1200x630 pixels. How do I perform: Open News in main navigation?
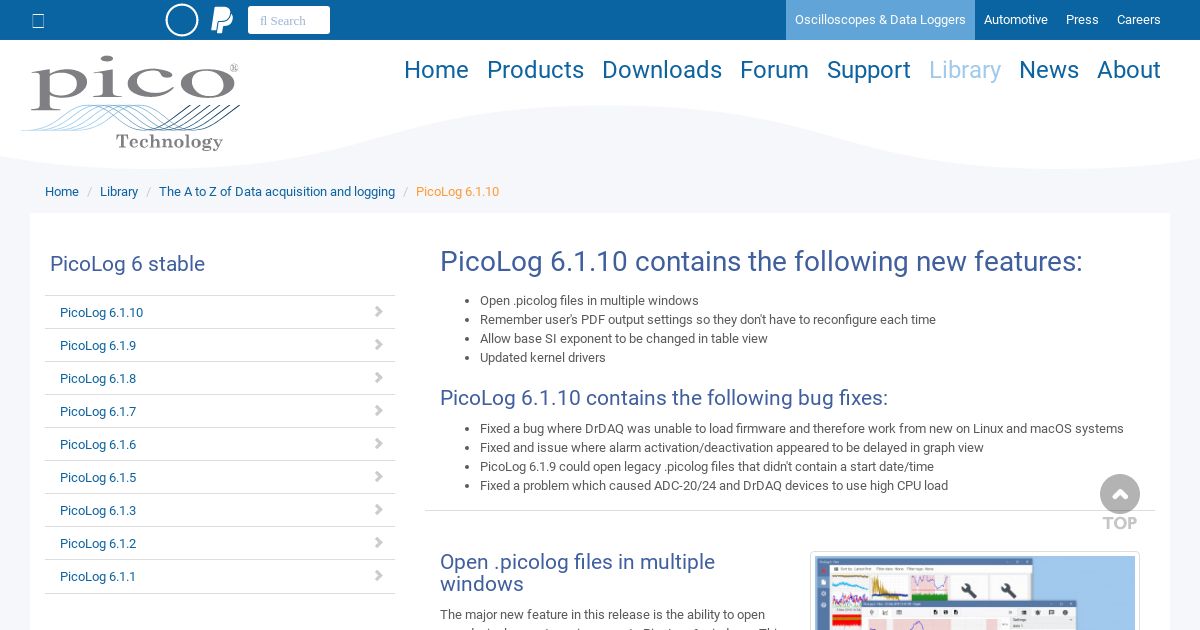(1049, 70)
